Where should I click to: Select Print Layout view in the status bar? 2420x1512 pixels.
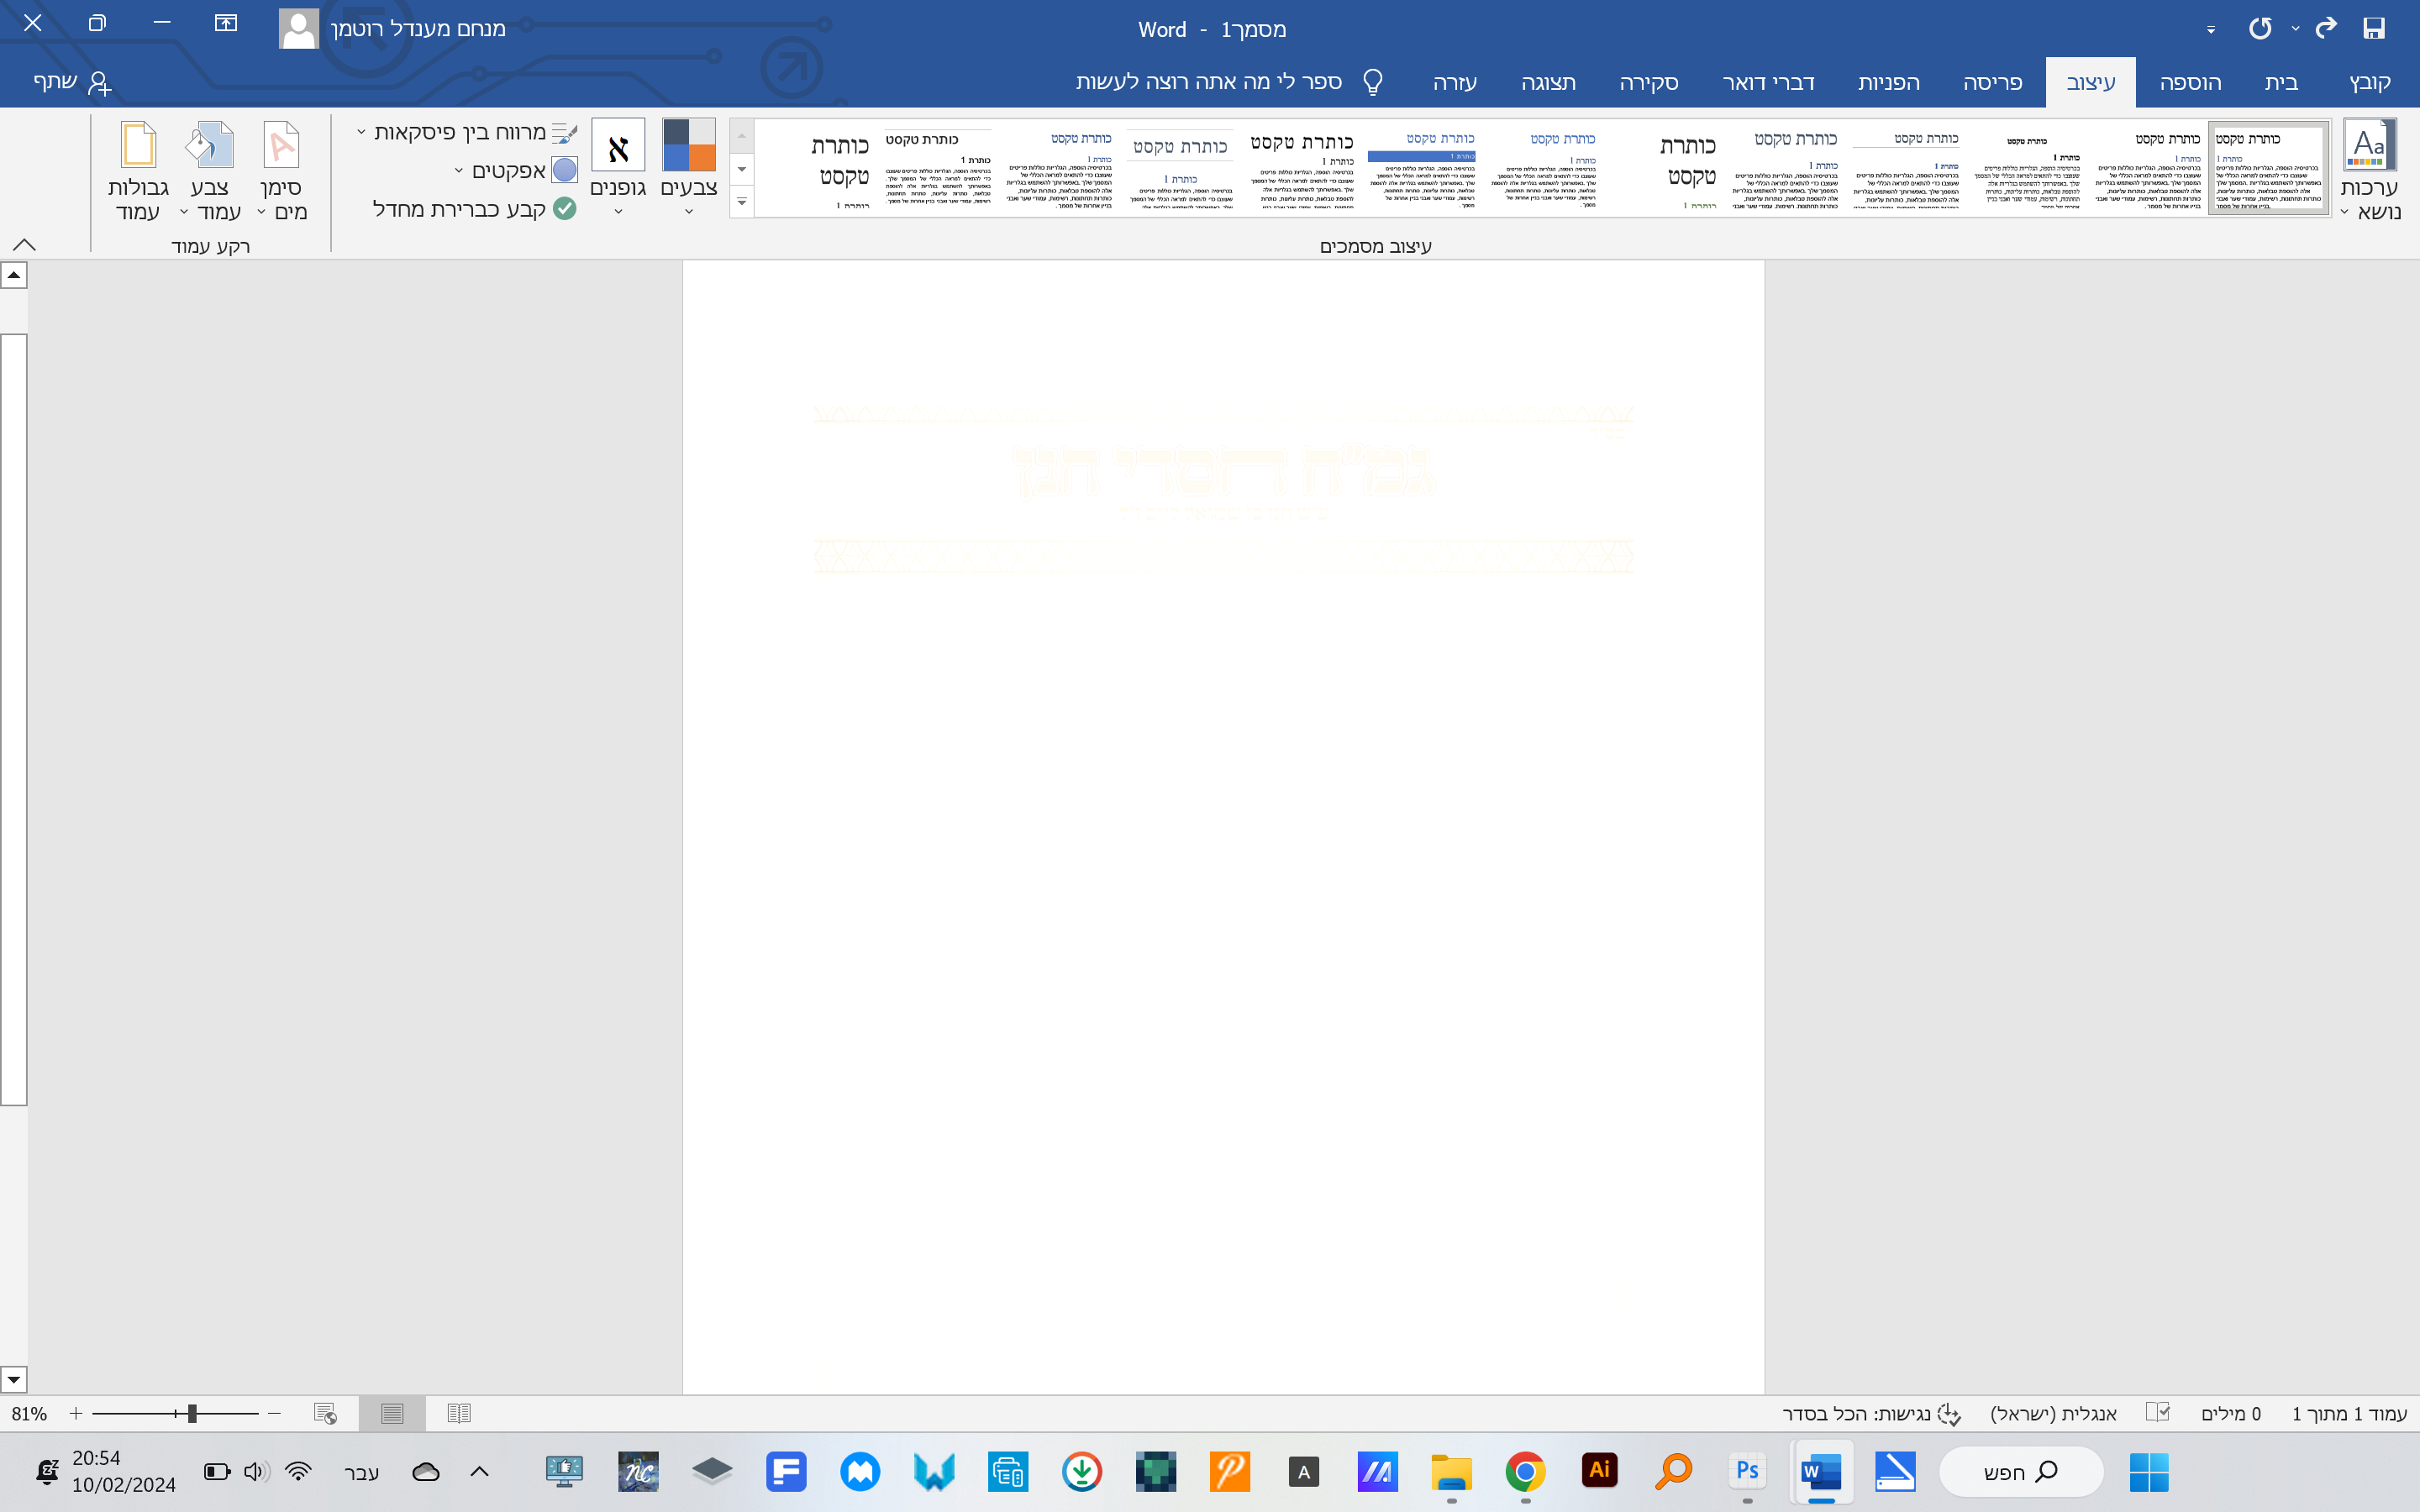tap(392, 1413)
